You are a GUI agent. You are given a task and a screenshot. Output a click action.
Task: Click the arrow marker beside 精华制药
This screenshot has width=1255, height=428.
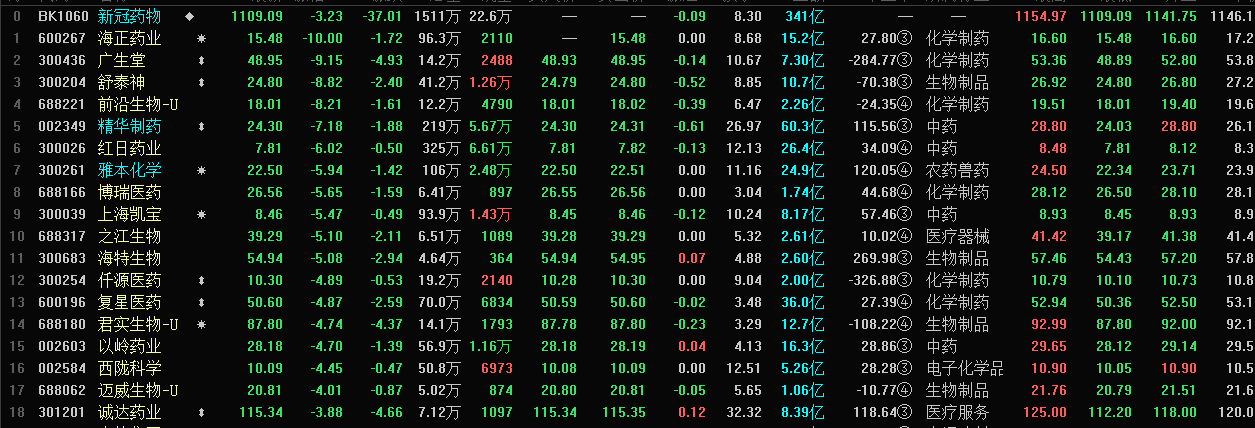point(203,126)
